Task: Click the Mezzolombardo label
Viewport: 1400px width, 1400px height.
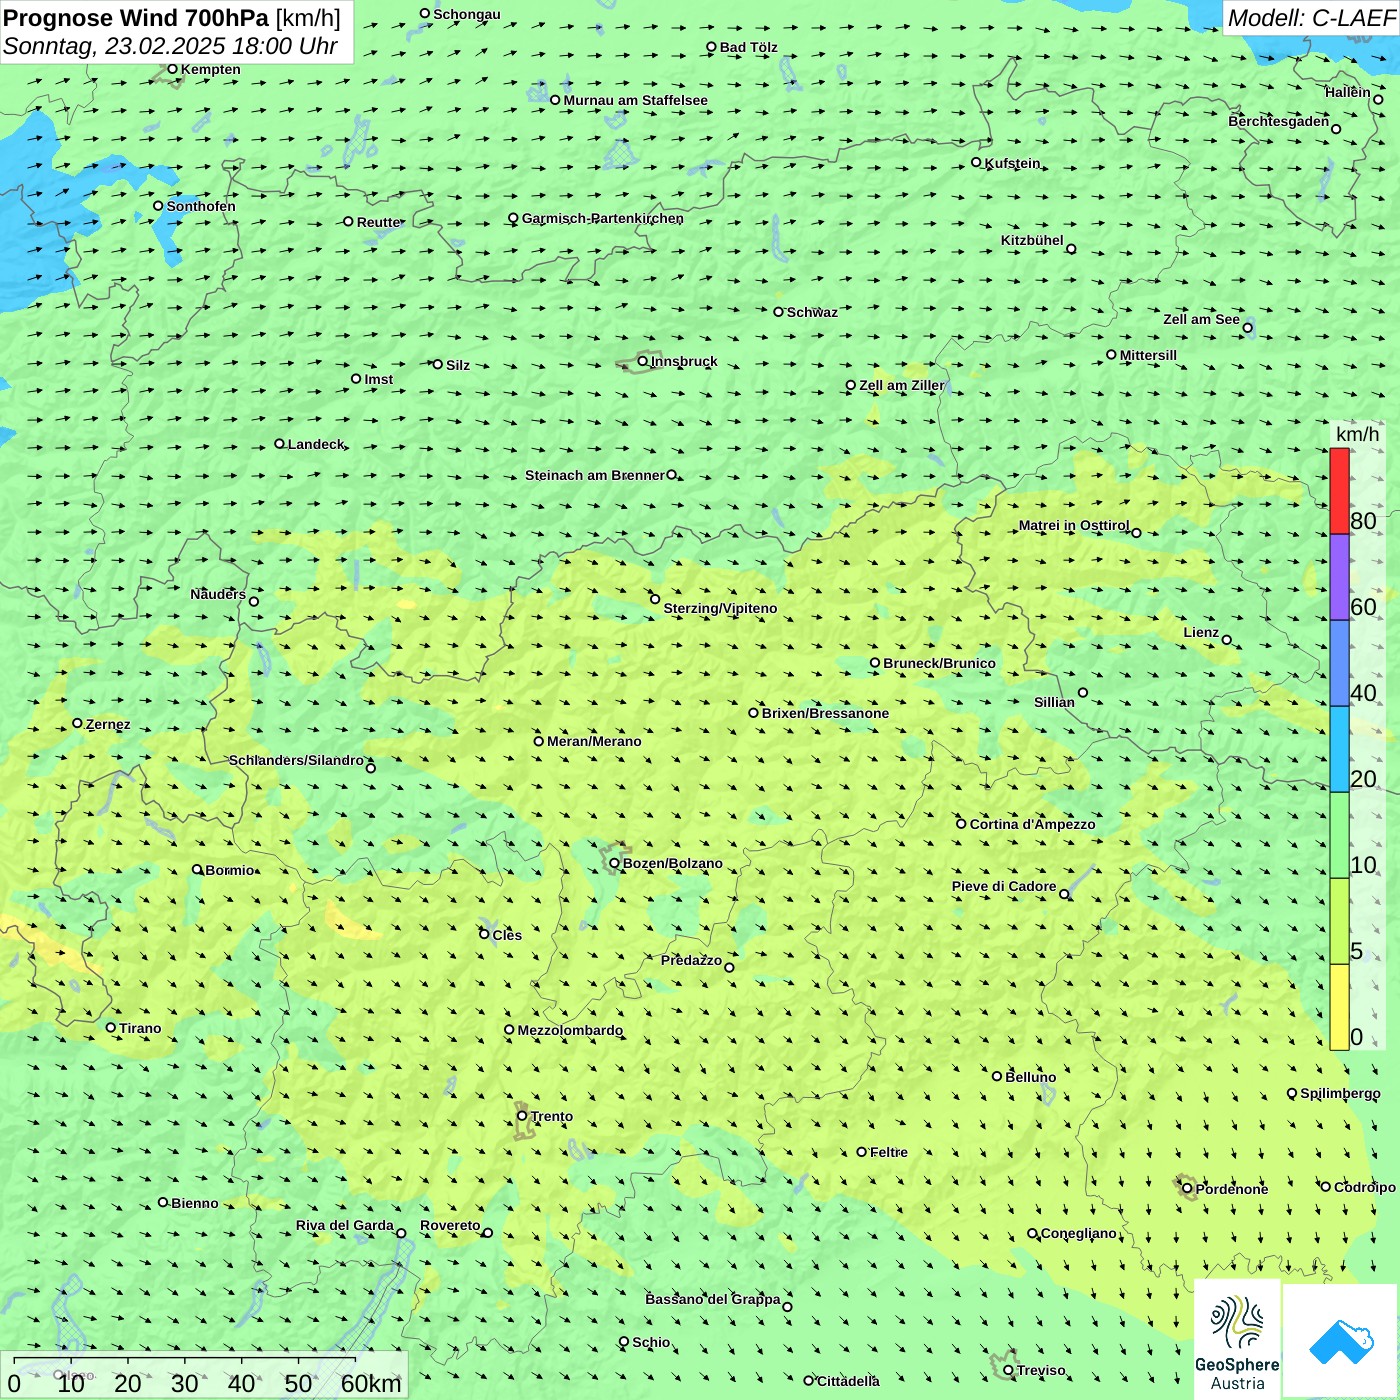Action: (570, 1030)
